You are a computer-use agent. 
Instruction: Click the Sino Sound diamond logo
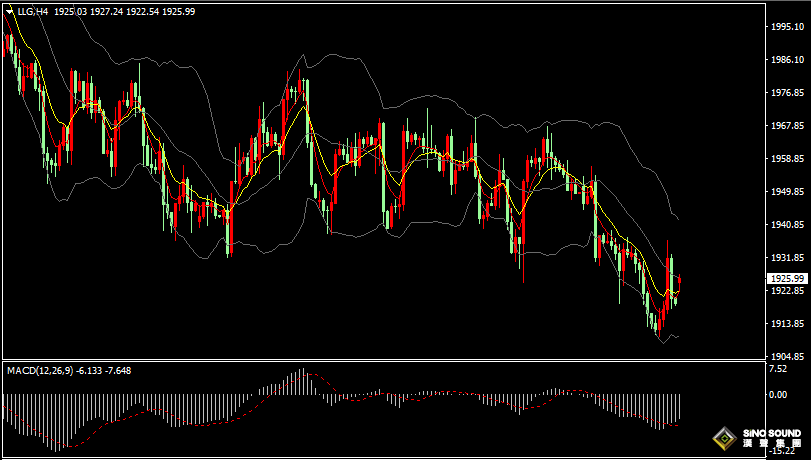723,438
